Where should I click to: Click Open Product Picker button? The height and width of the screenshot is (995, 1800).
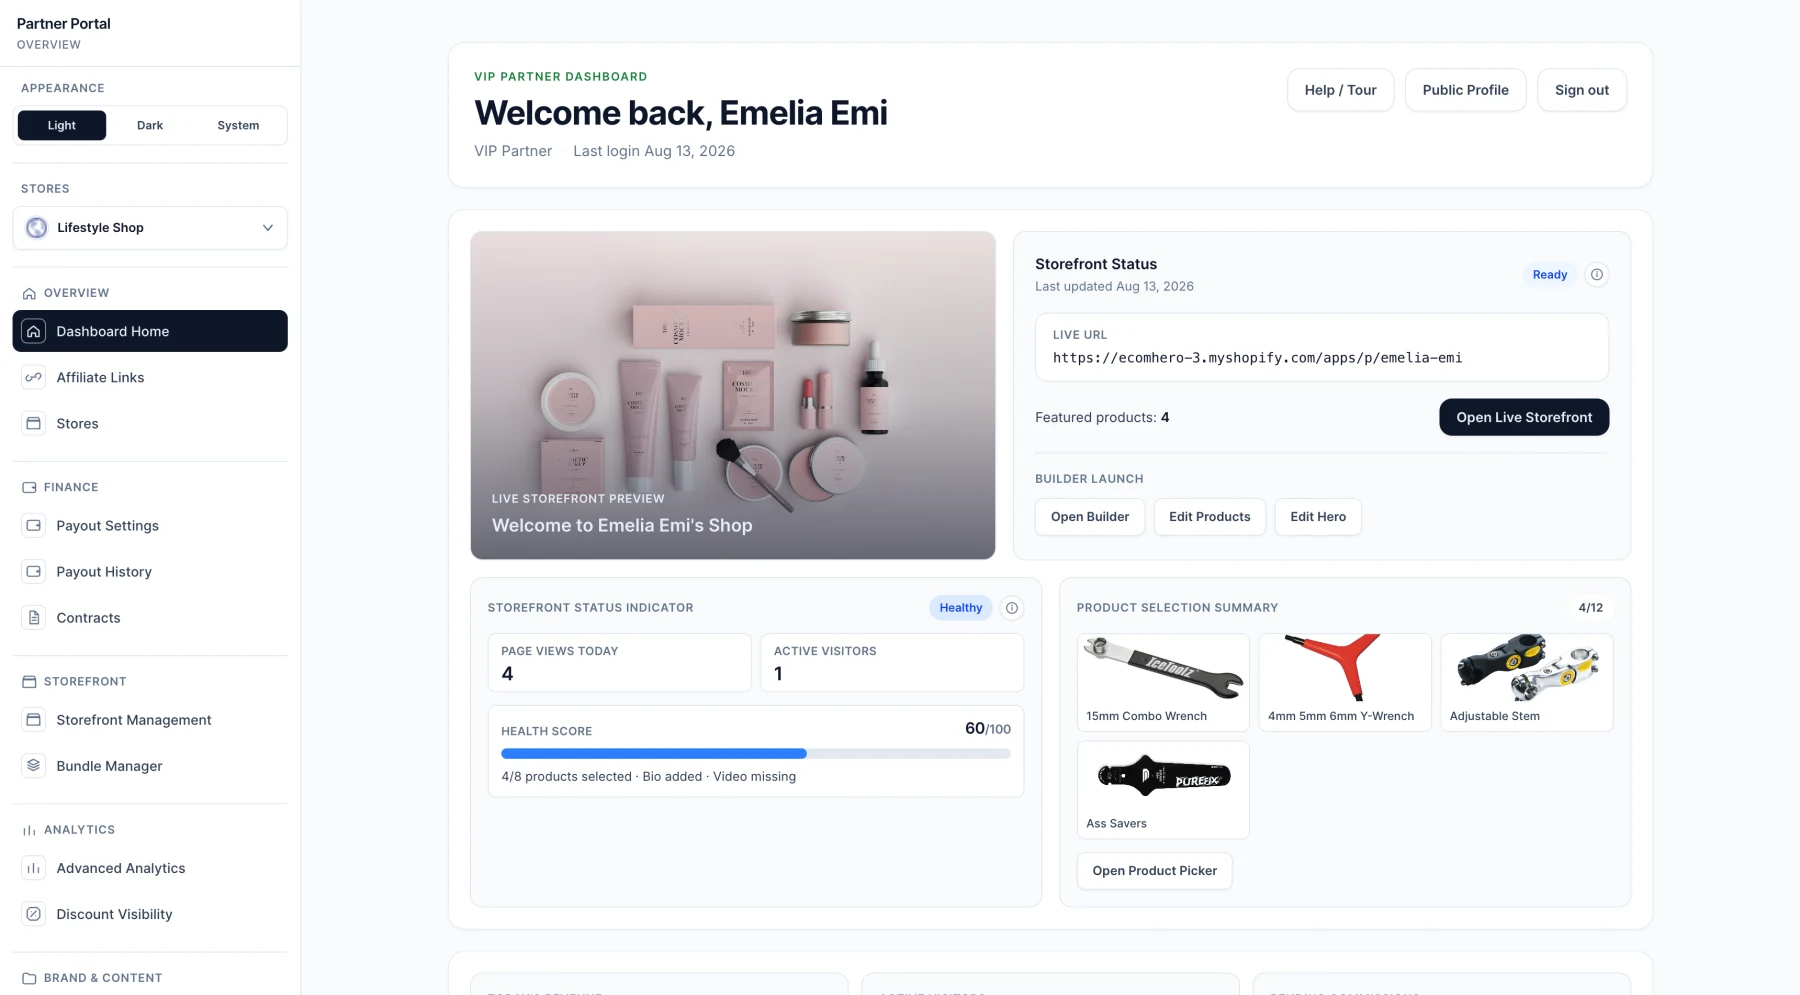pos(1155,871)
